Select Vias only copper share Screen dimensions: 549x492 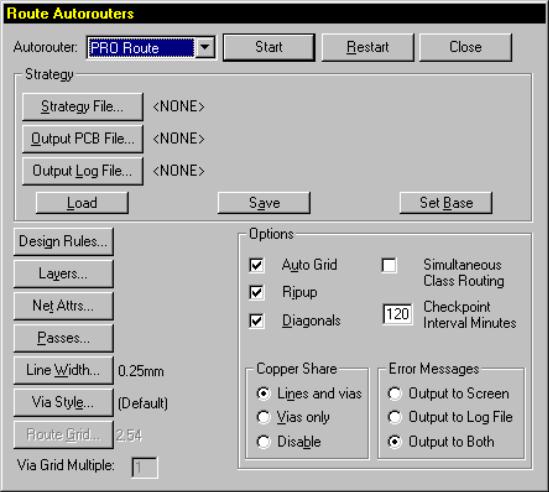[263, 417]
